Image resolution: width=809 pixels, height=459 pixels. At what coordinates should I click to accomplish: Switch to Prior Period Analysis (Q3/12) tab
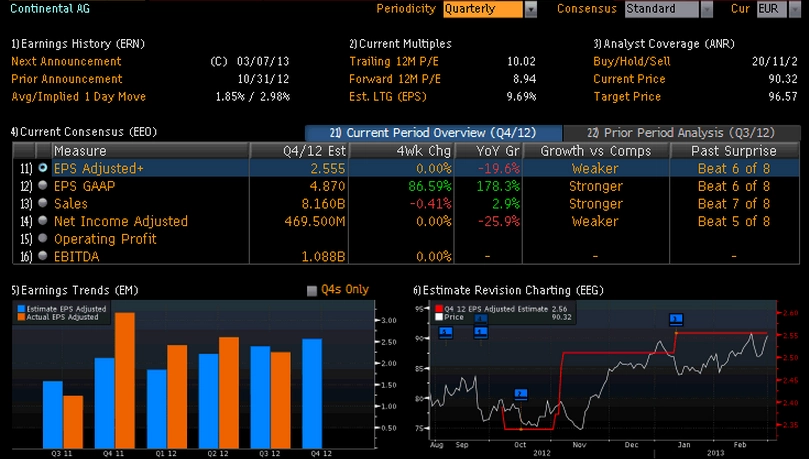681,133
